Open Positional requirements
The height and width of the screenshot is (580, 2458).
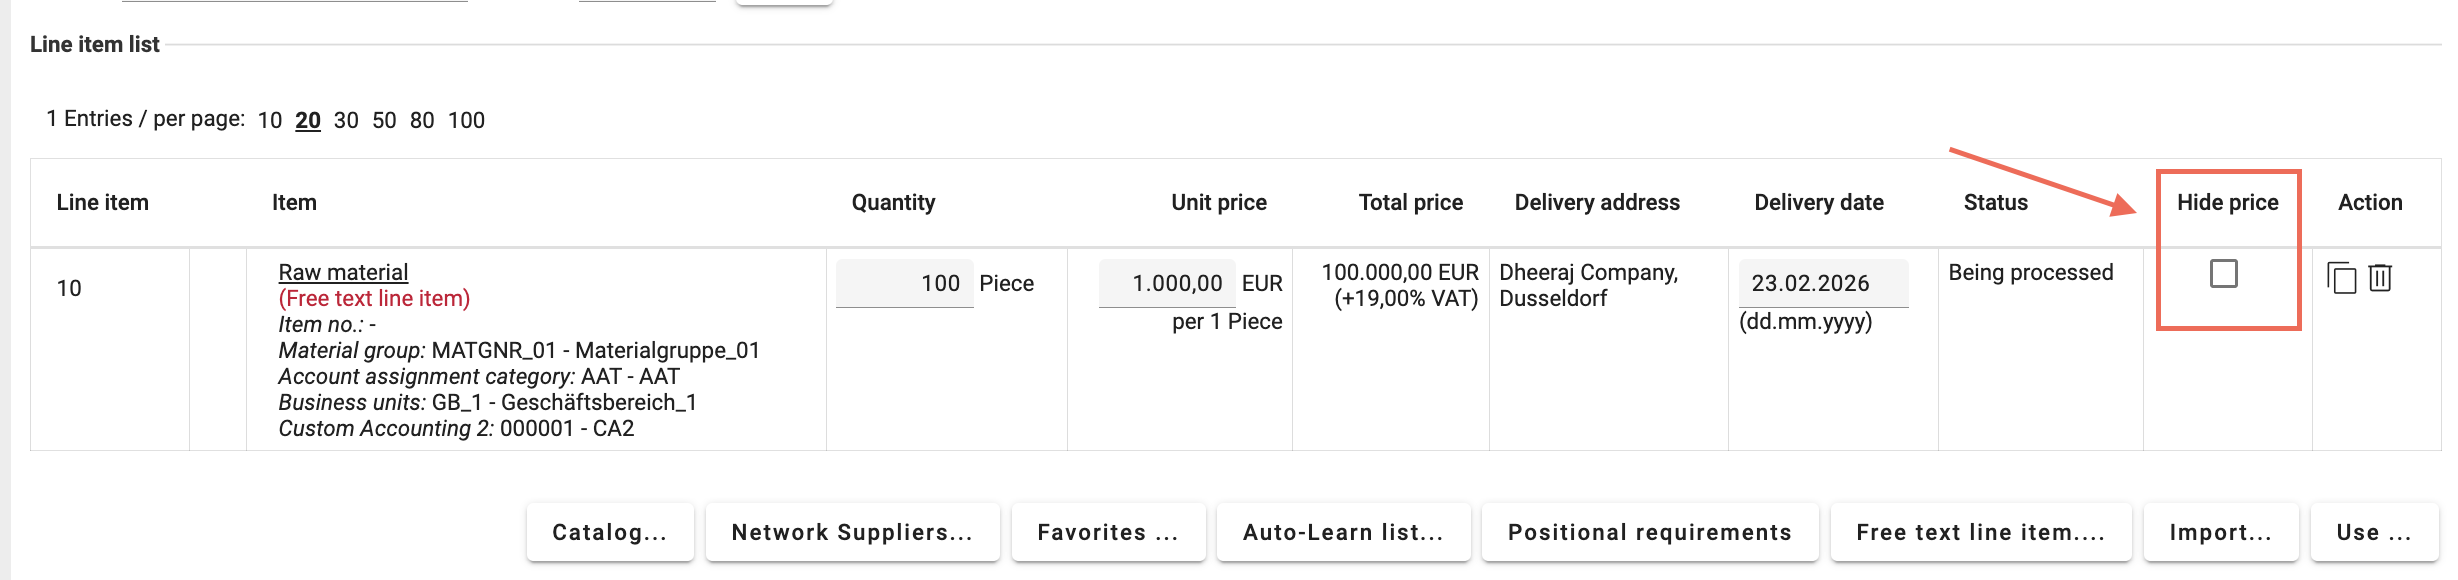coord(1649,532)
